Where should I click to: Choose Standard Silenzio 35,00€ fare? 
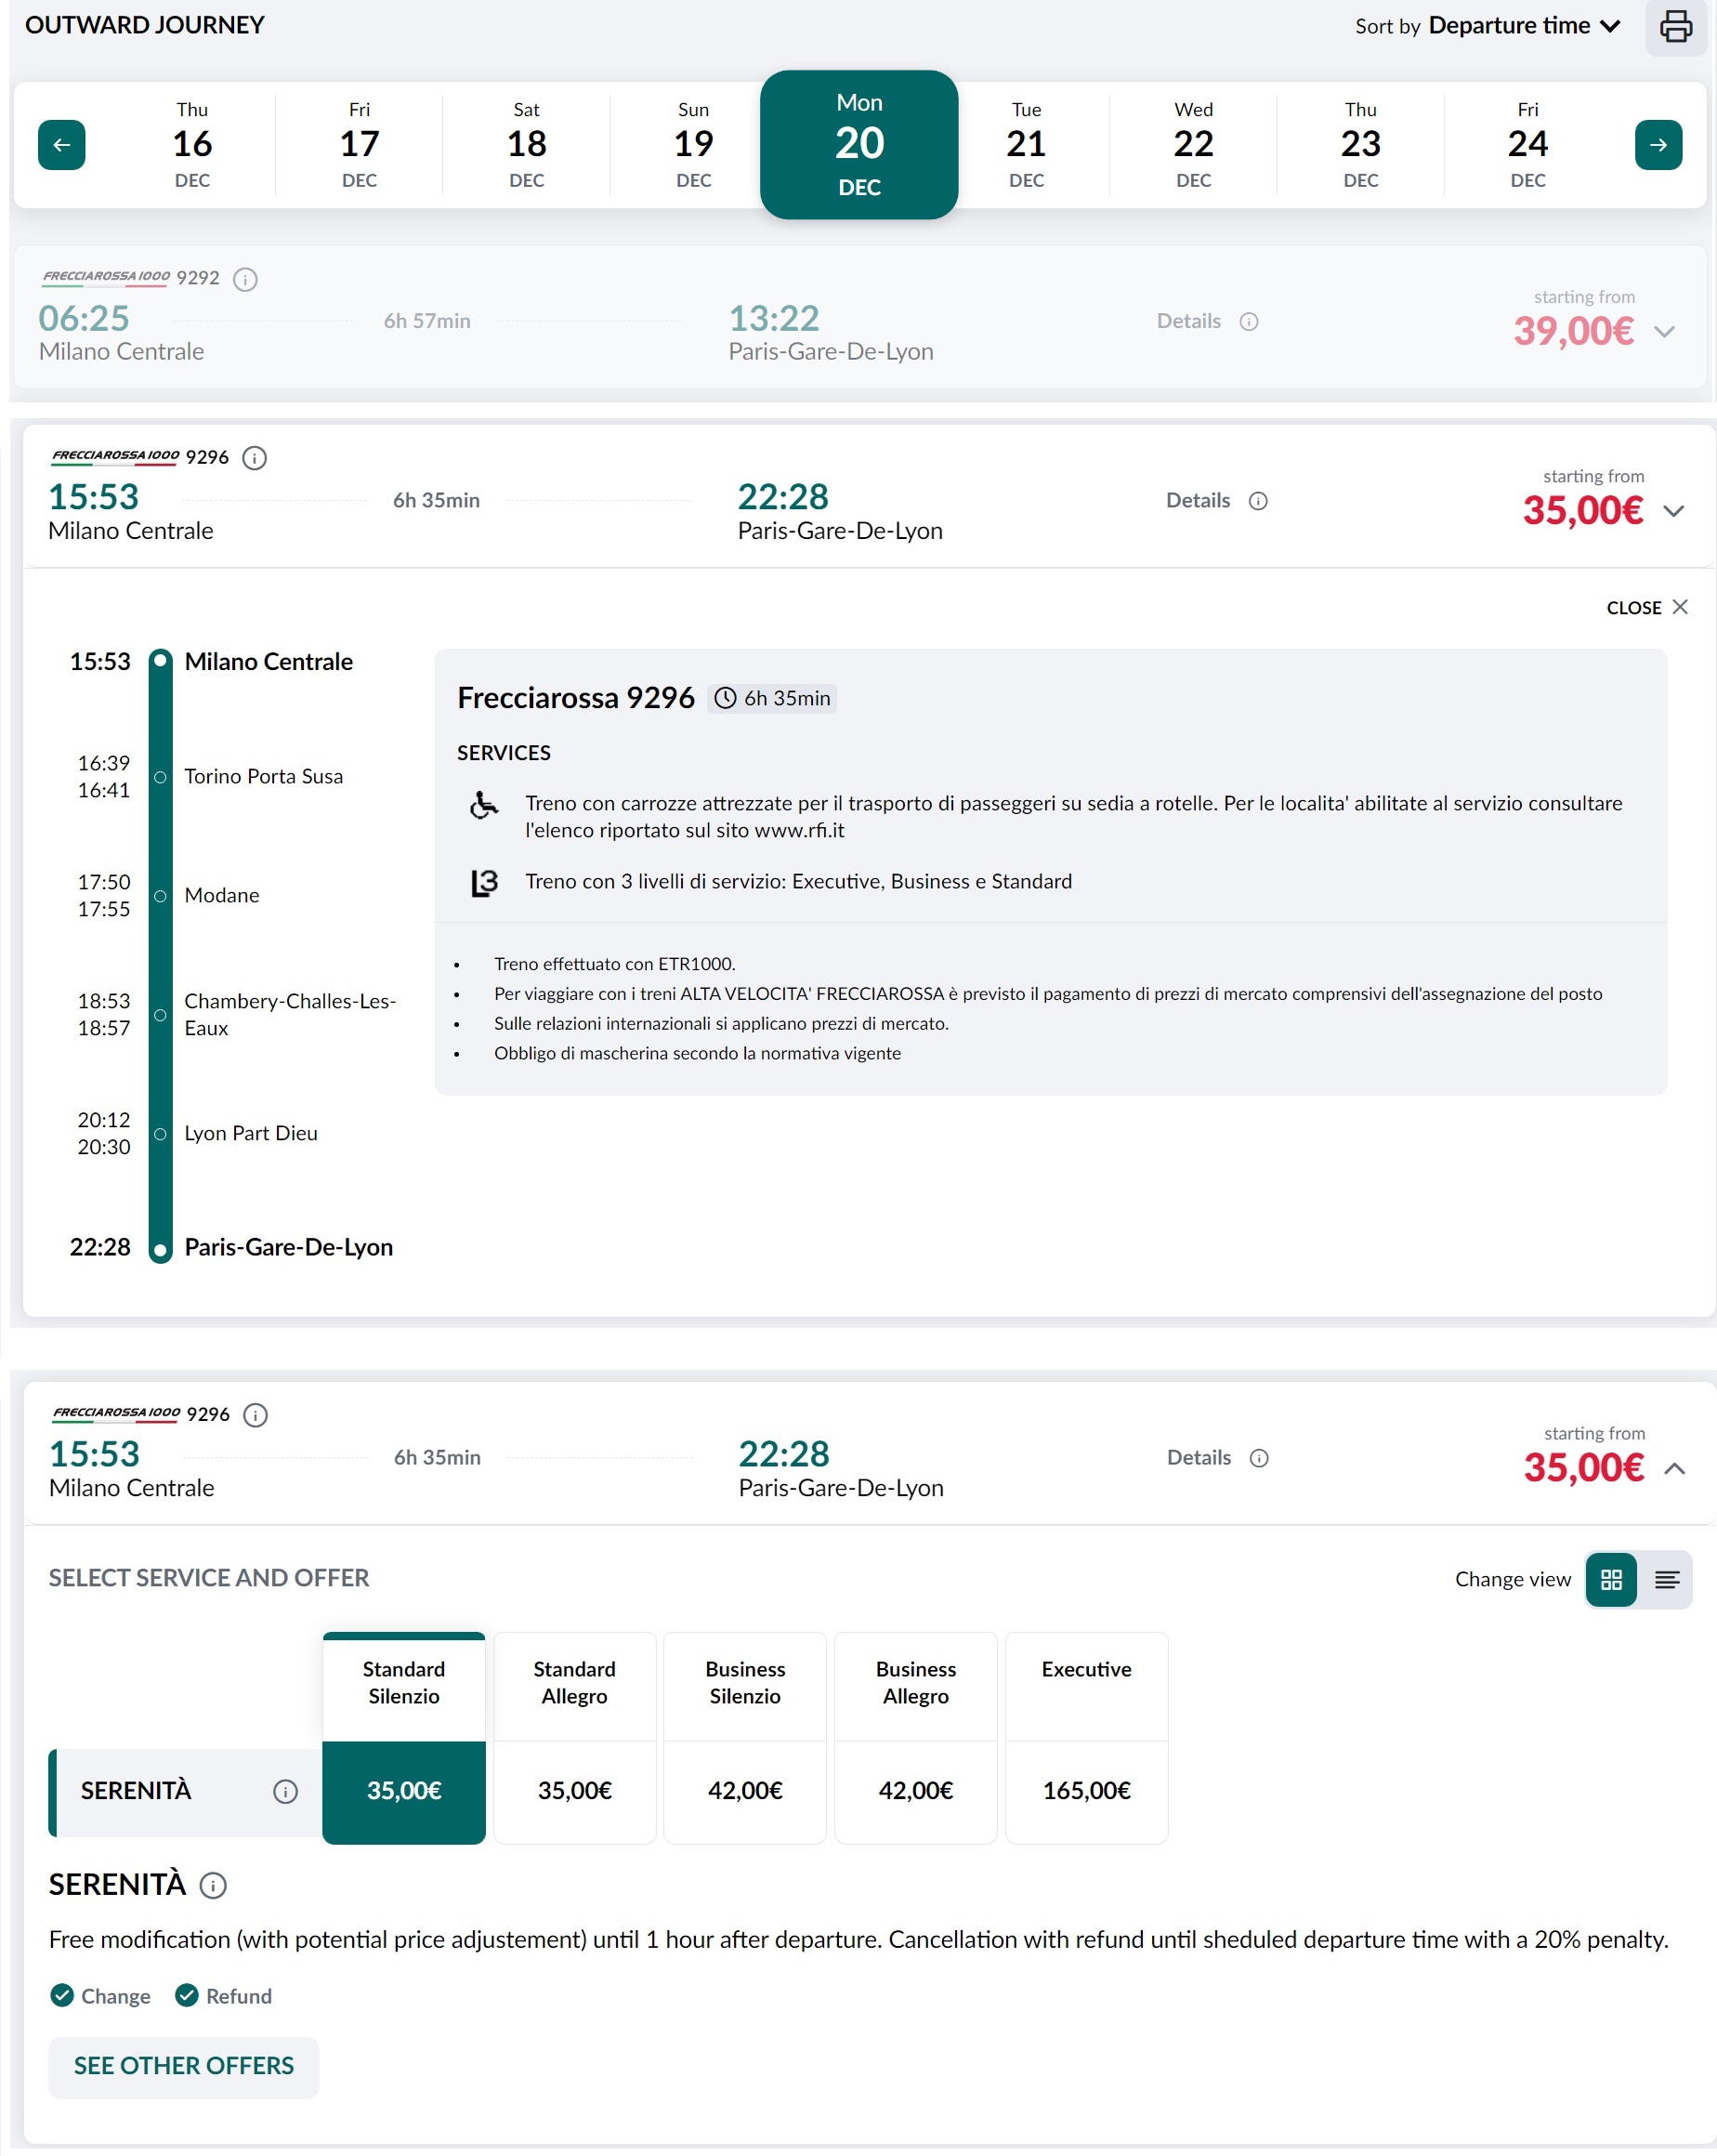click(404, 1793)
